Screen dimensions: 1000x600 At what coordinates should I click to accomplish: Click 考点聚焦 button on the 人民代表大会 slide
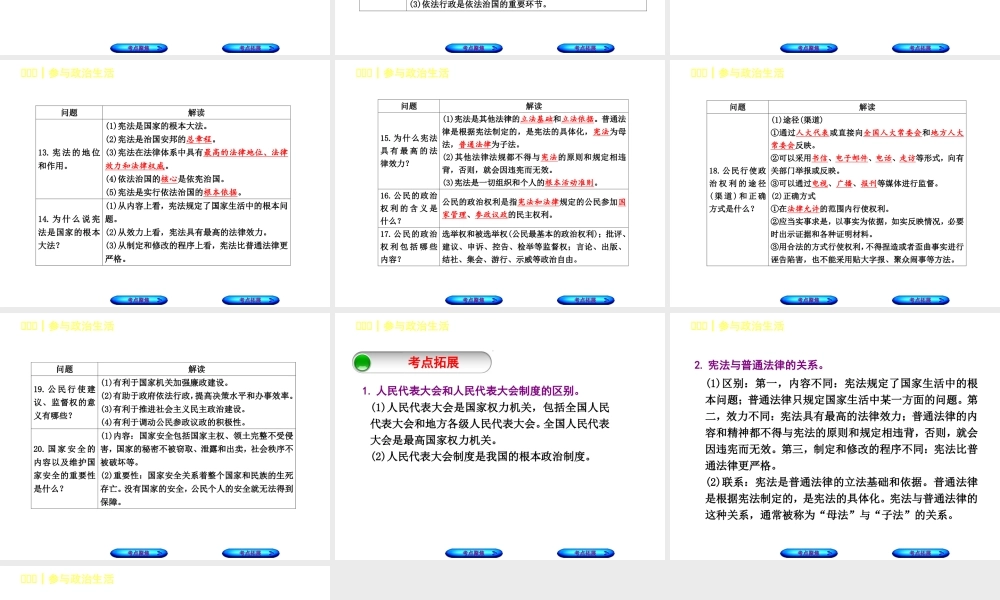pos(474,553)
